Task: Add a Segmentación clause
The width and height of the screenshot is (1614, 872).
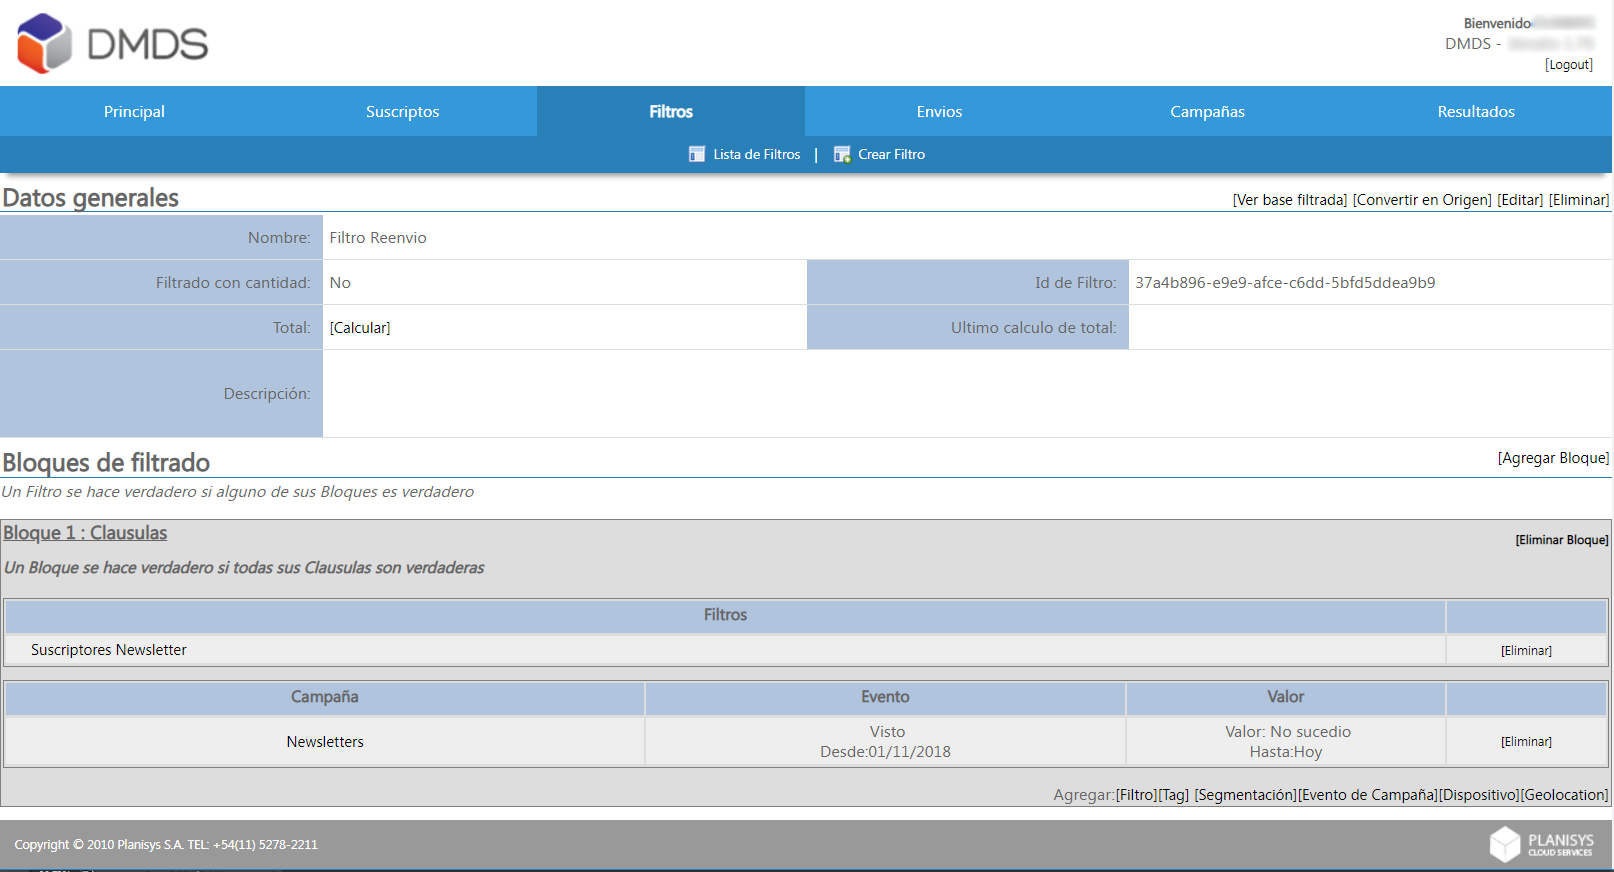Action: point(1245,795)
